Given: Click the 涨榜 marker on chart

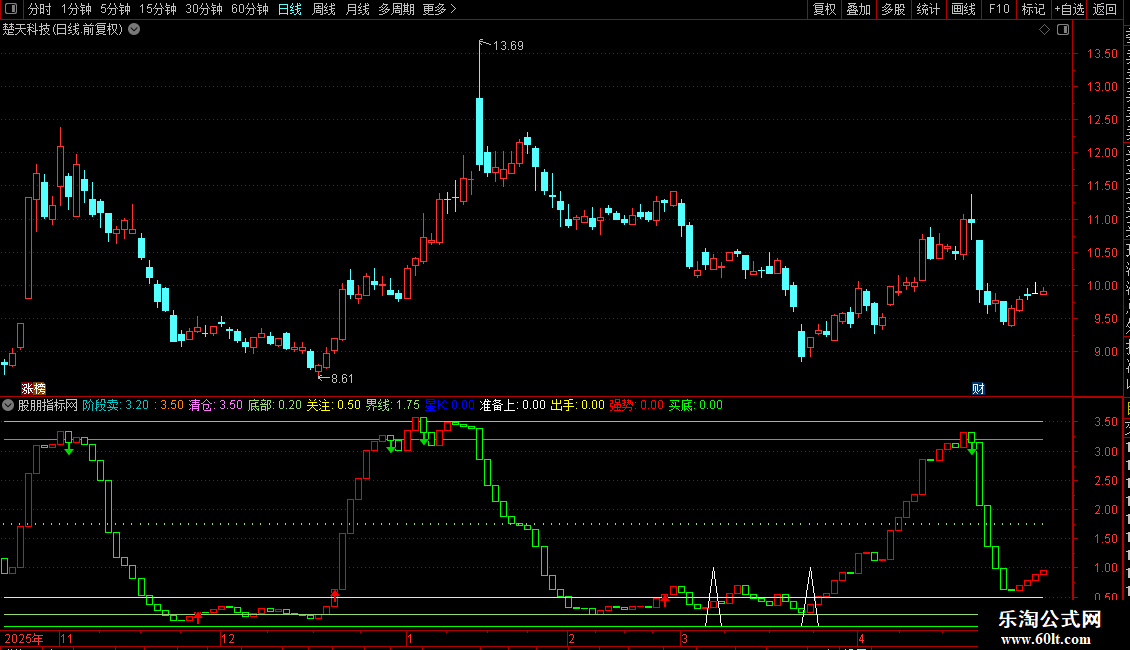Looking at the screenshot, I should [x=34, y=388].
